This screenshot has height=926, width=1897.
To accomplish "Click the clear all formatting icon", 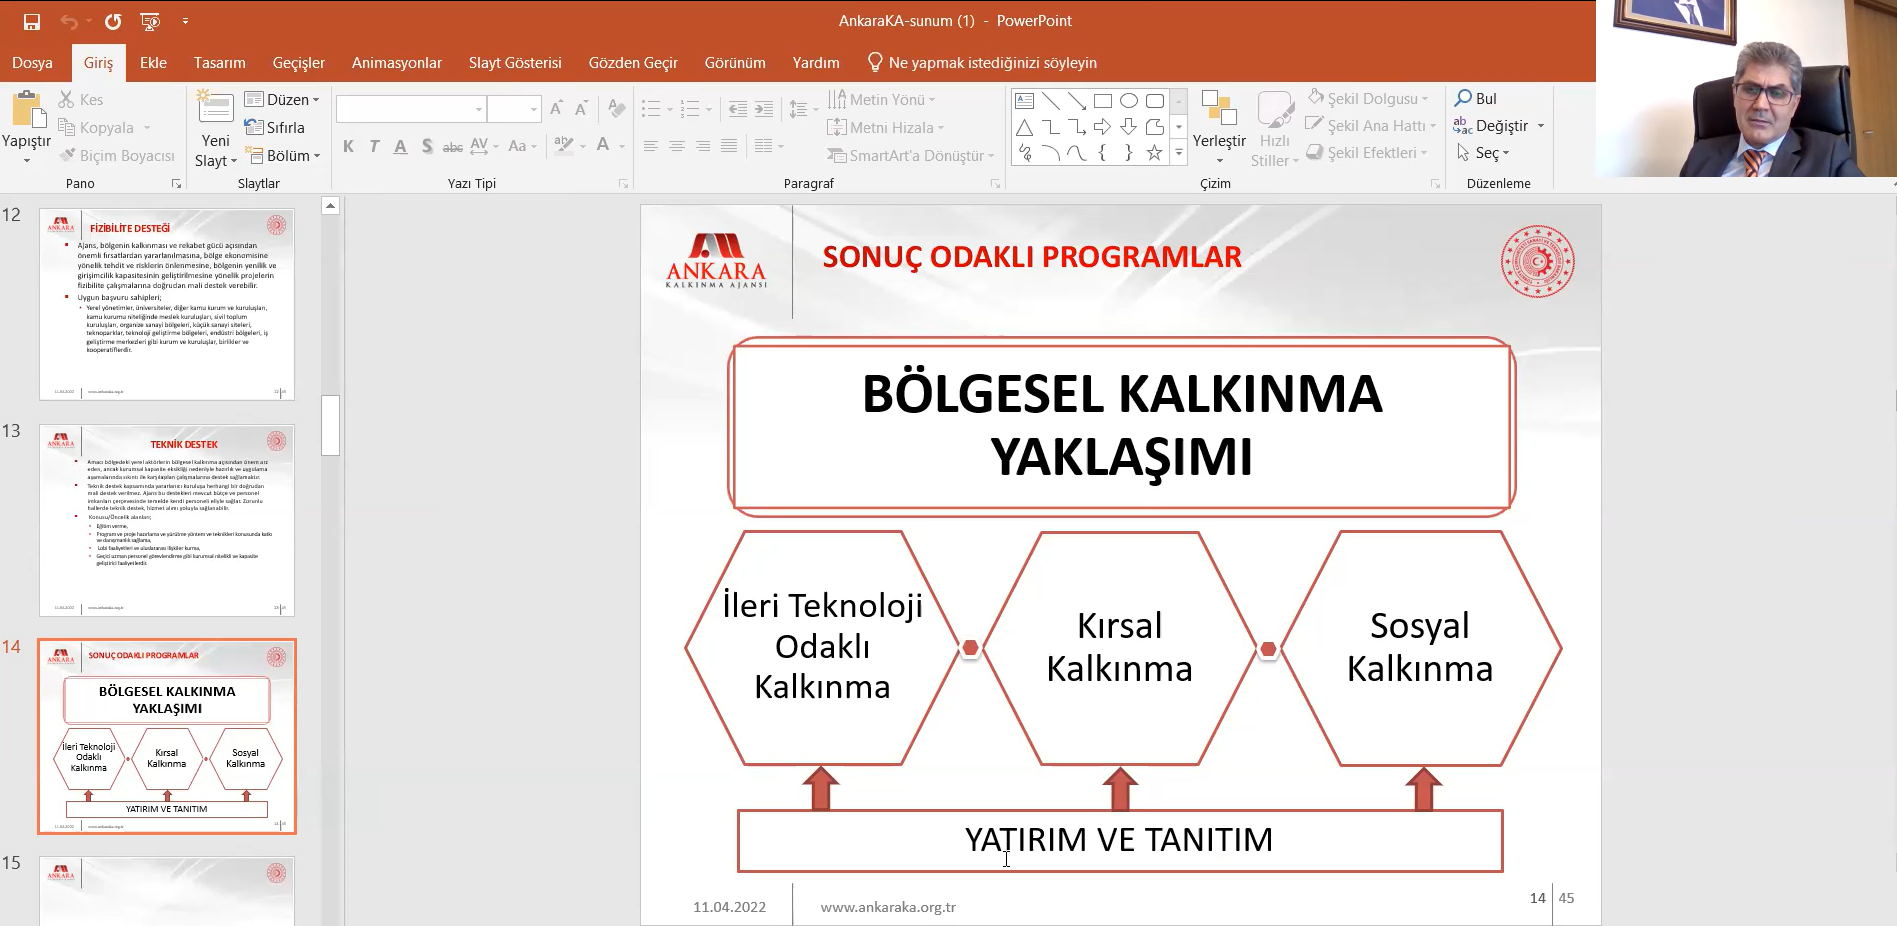I will tap(617, 108).
